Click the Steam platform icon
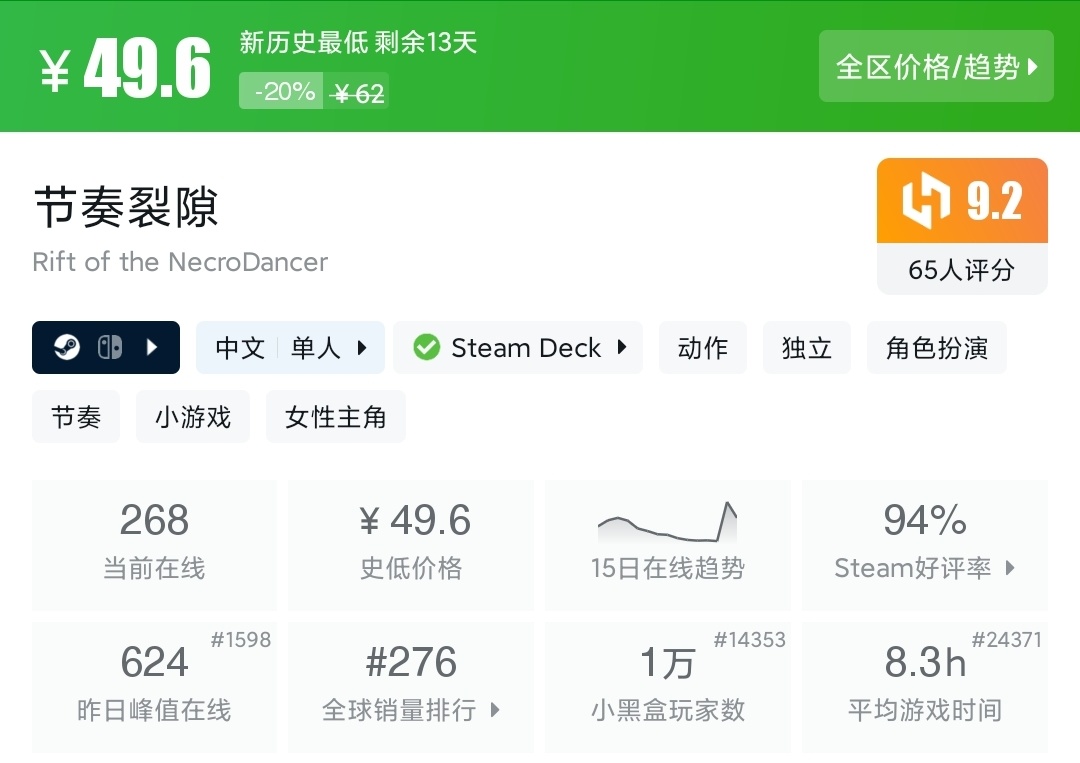 pos(68,348)
